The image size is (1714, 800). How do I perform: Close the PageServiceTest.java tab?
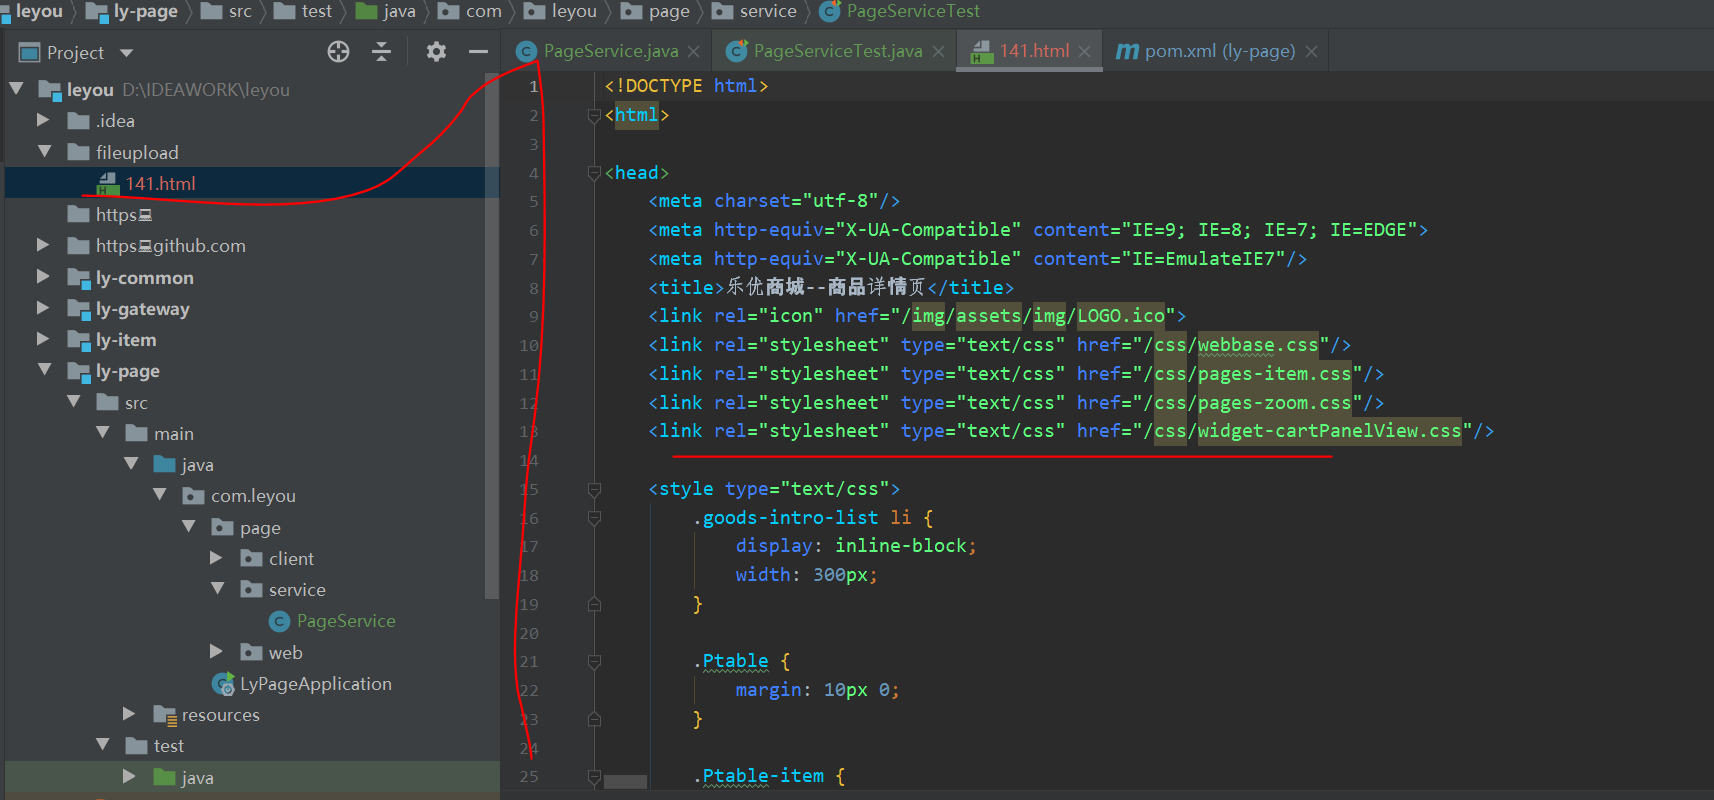click(938, 51)
